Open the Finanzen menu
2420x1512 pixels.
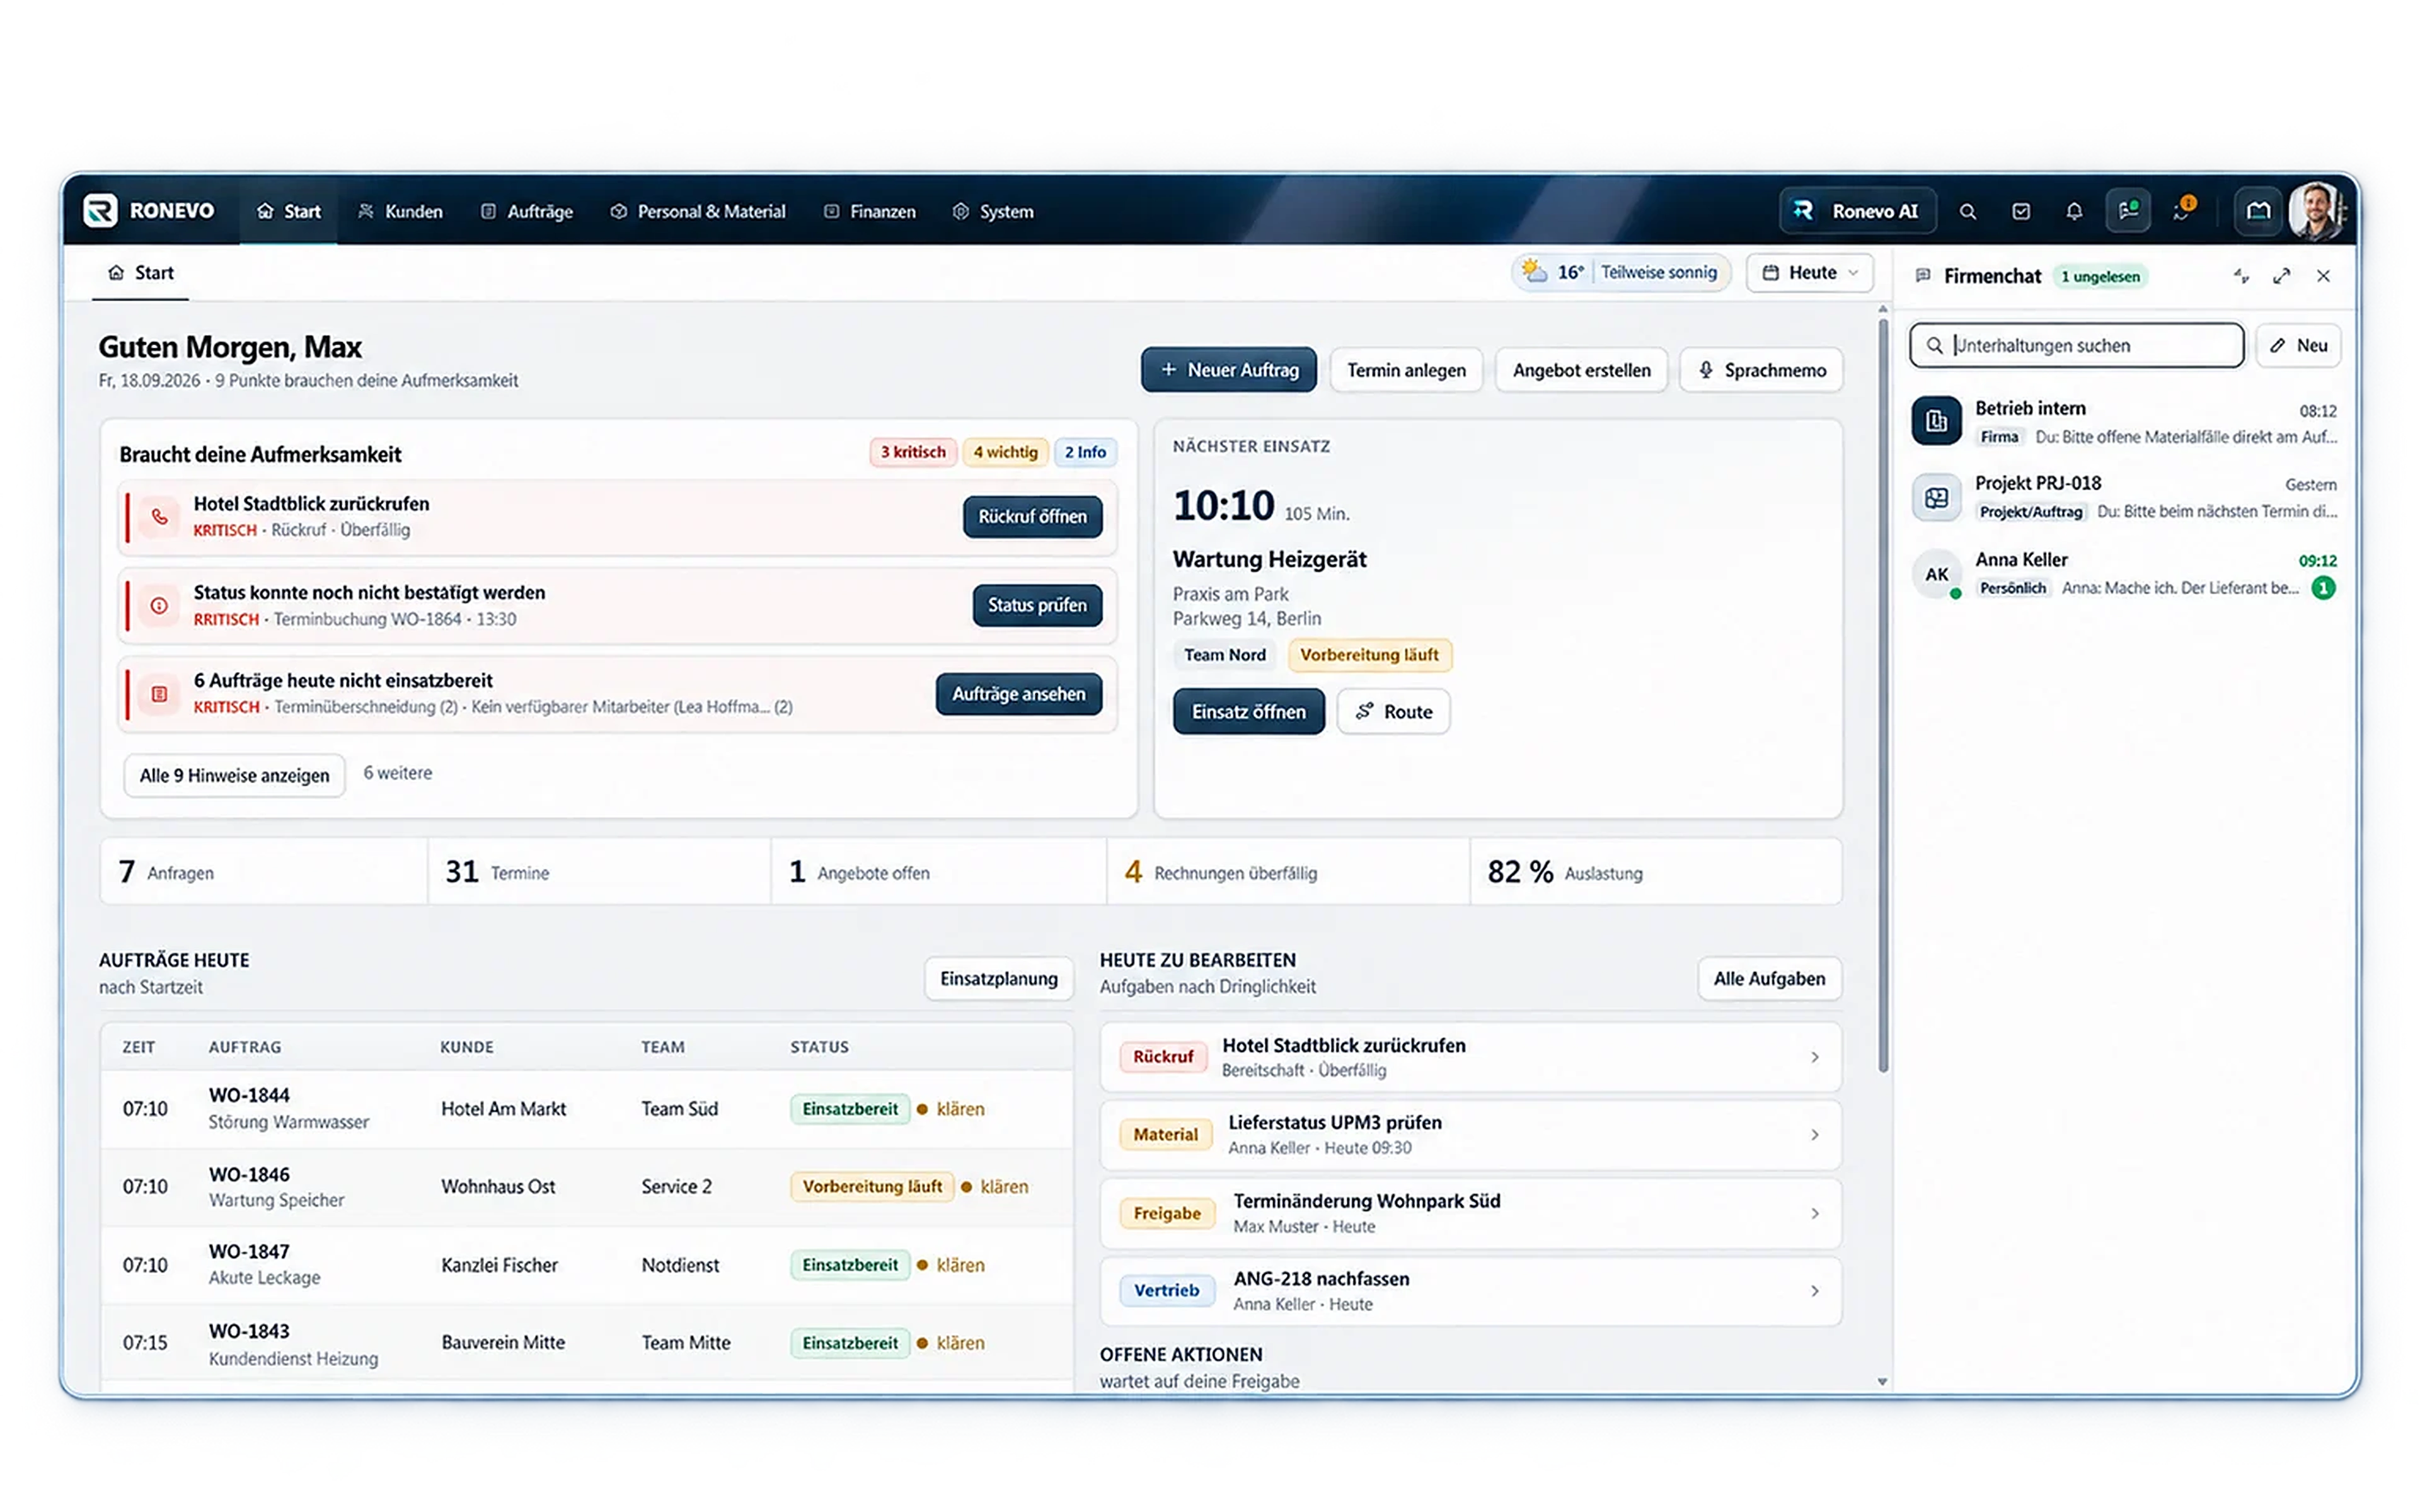[x=870, y=211]
